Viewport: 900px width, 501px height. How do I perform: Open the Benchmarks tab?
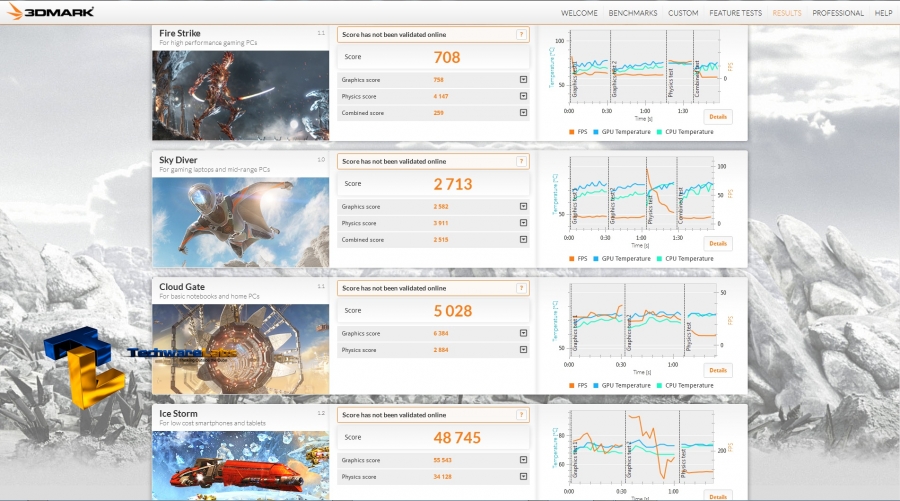(x=632, y=13)
